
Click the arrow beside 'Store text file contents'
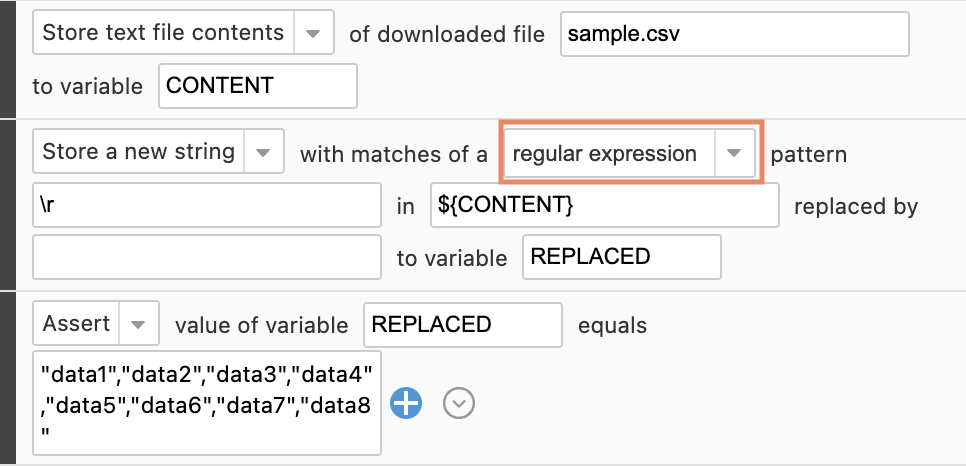313,33
